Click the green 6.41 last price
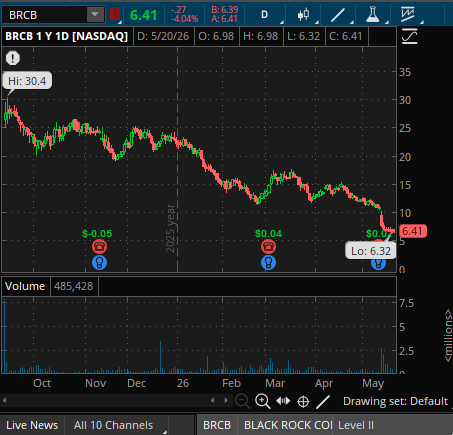Image resolution: width=453 pixels, height=435 pixels. (x=143, y=15)
